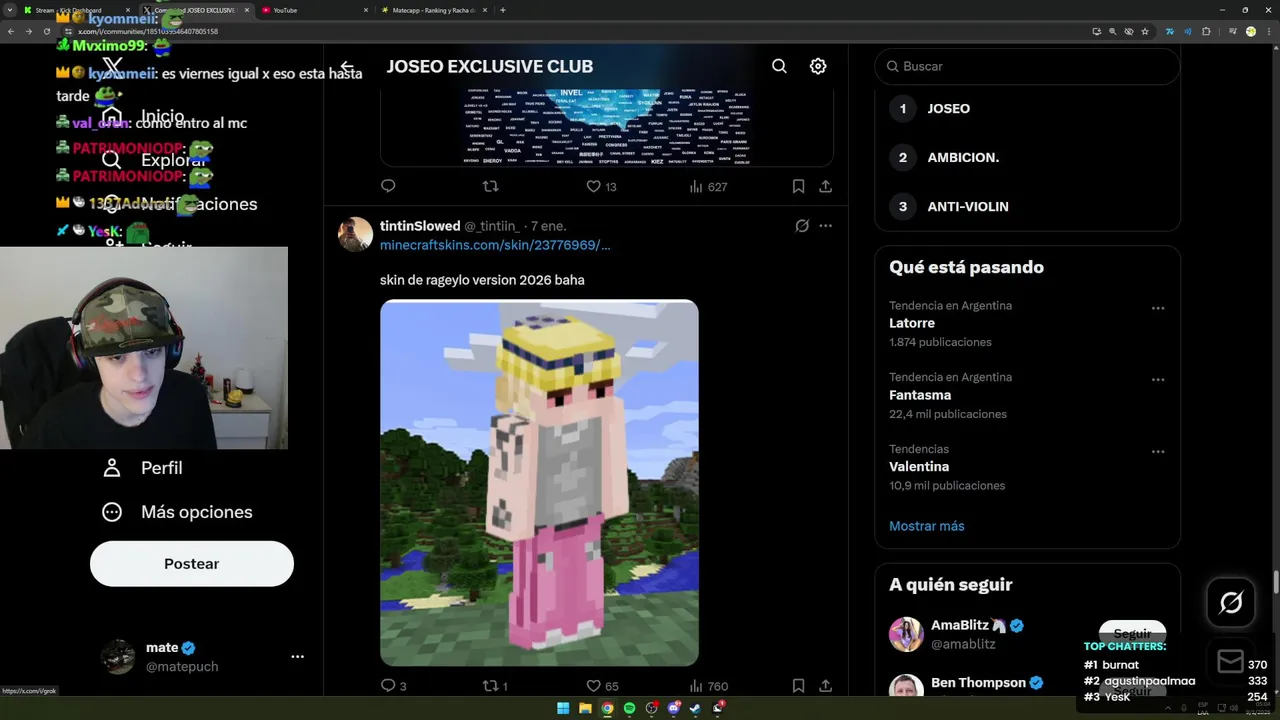Image resolution: width=1280 pixels, height=720 pixels.
Task: Reload the page in browser
Action: point(46,31)
